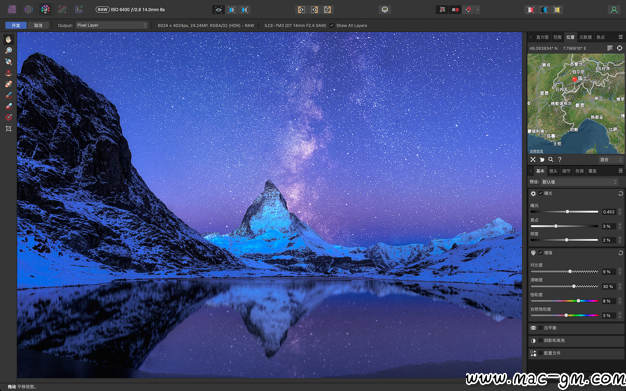Reset the Exposure section with revert arrow
Viewport: 626px width, 391px height.
[x=620, y=193]
